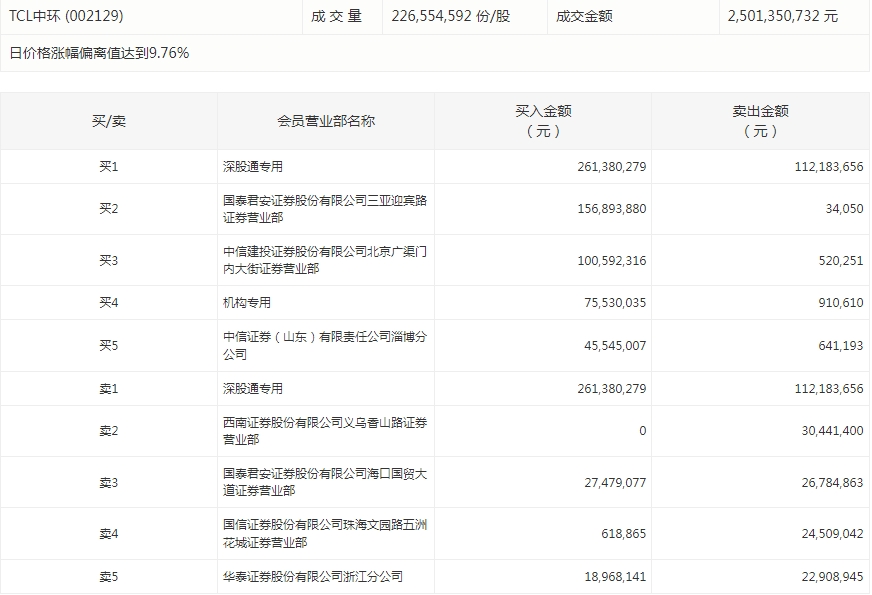Select the 卖1 row label
Viewport: 872px width, 595px height.
click(x=109, y=388)
